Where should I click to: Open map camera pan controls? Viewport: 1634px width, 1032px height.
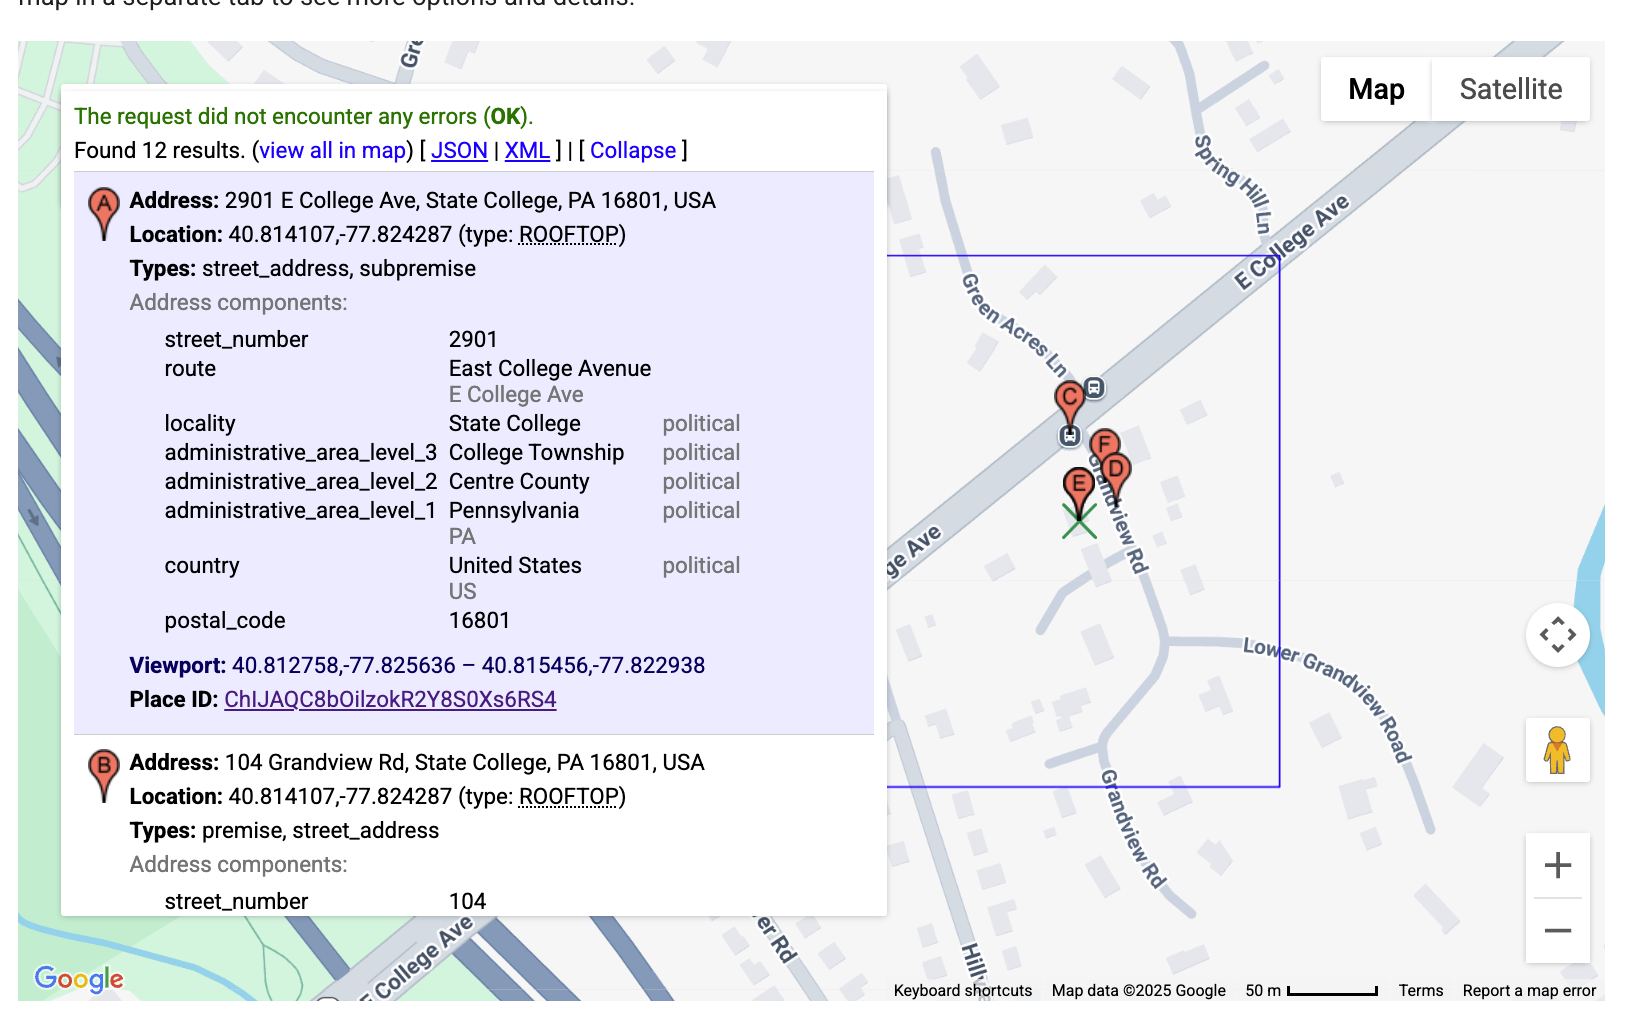1557,635
